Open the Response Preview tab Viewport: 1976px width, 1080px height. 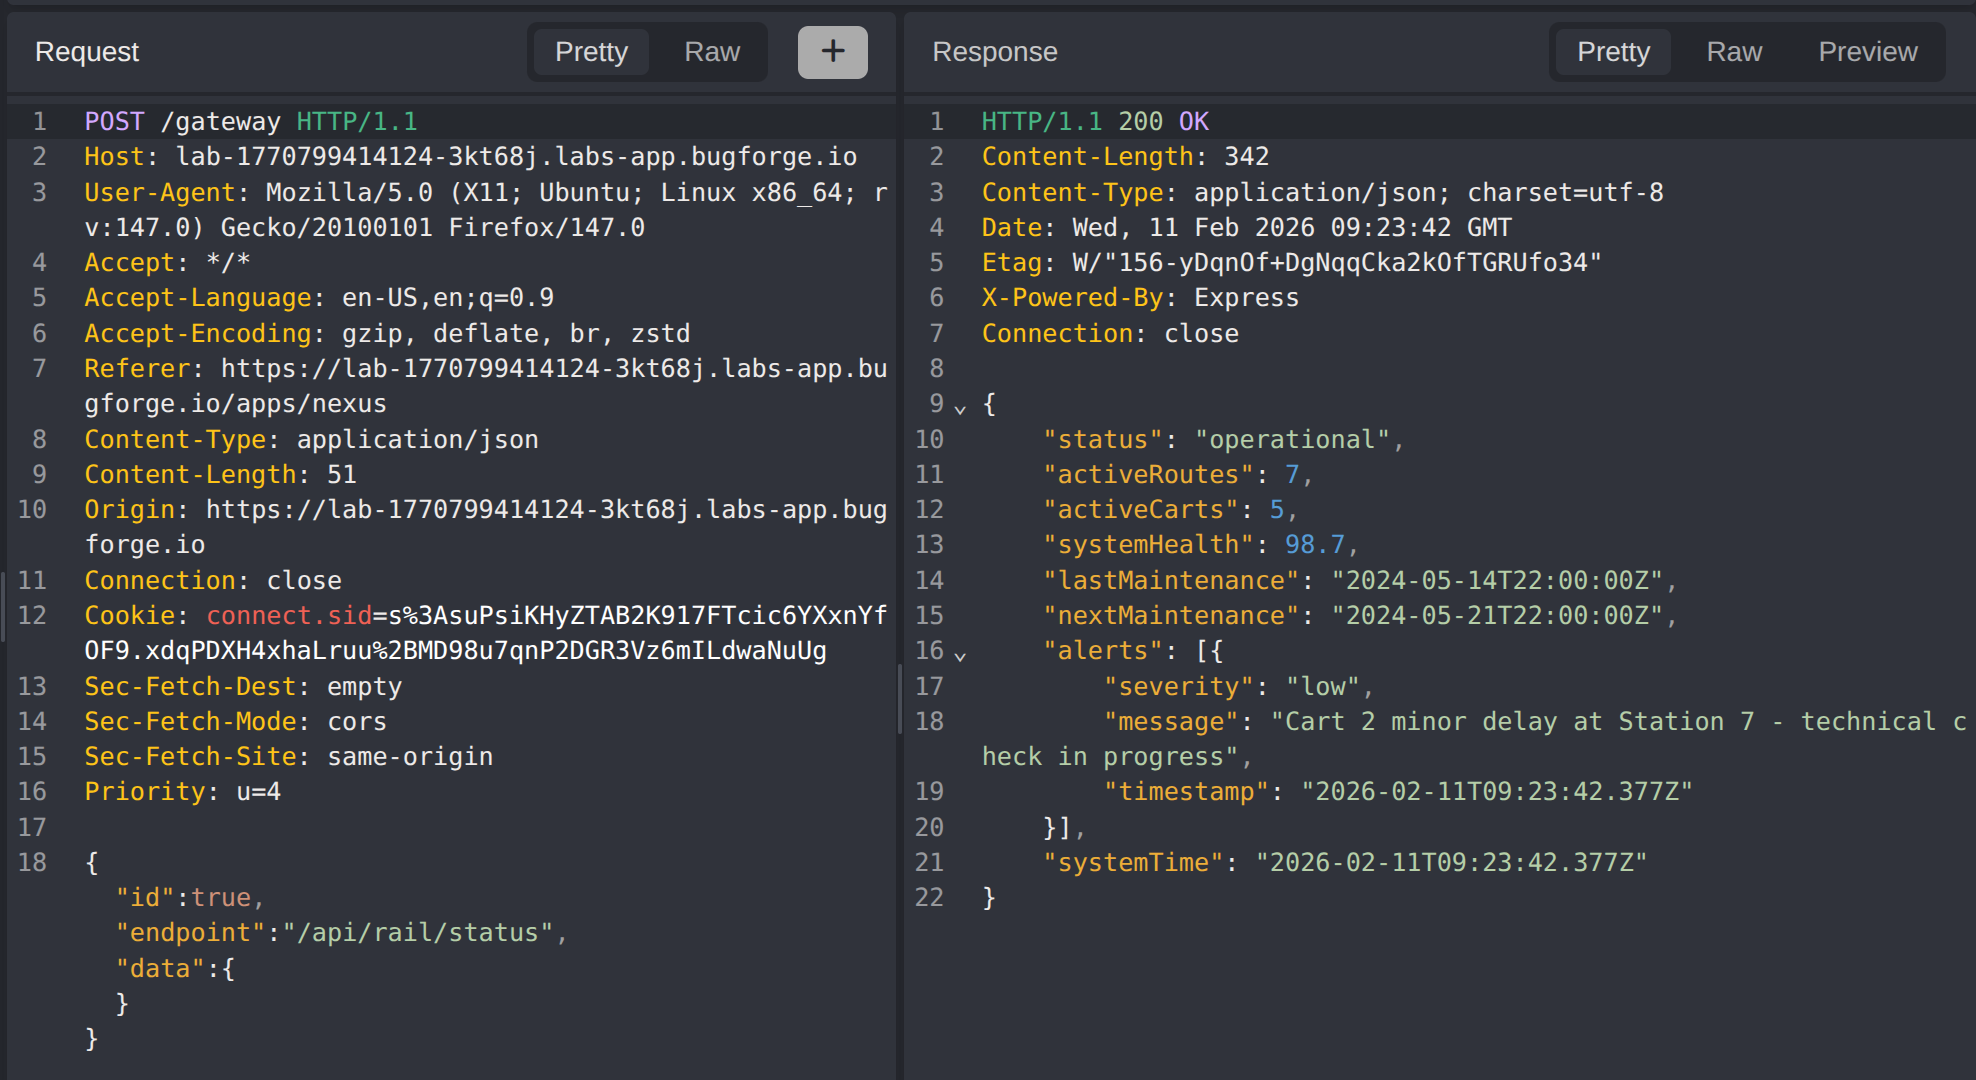coord(1867,52)
